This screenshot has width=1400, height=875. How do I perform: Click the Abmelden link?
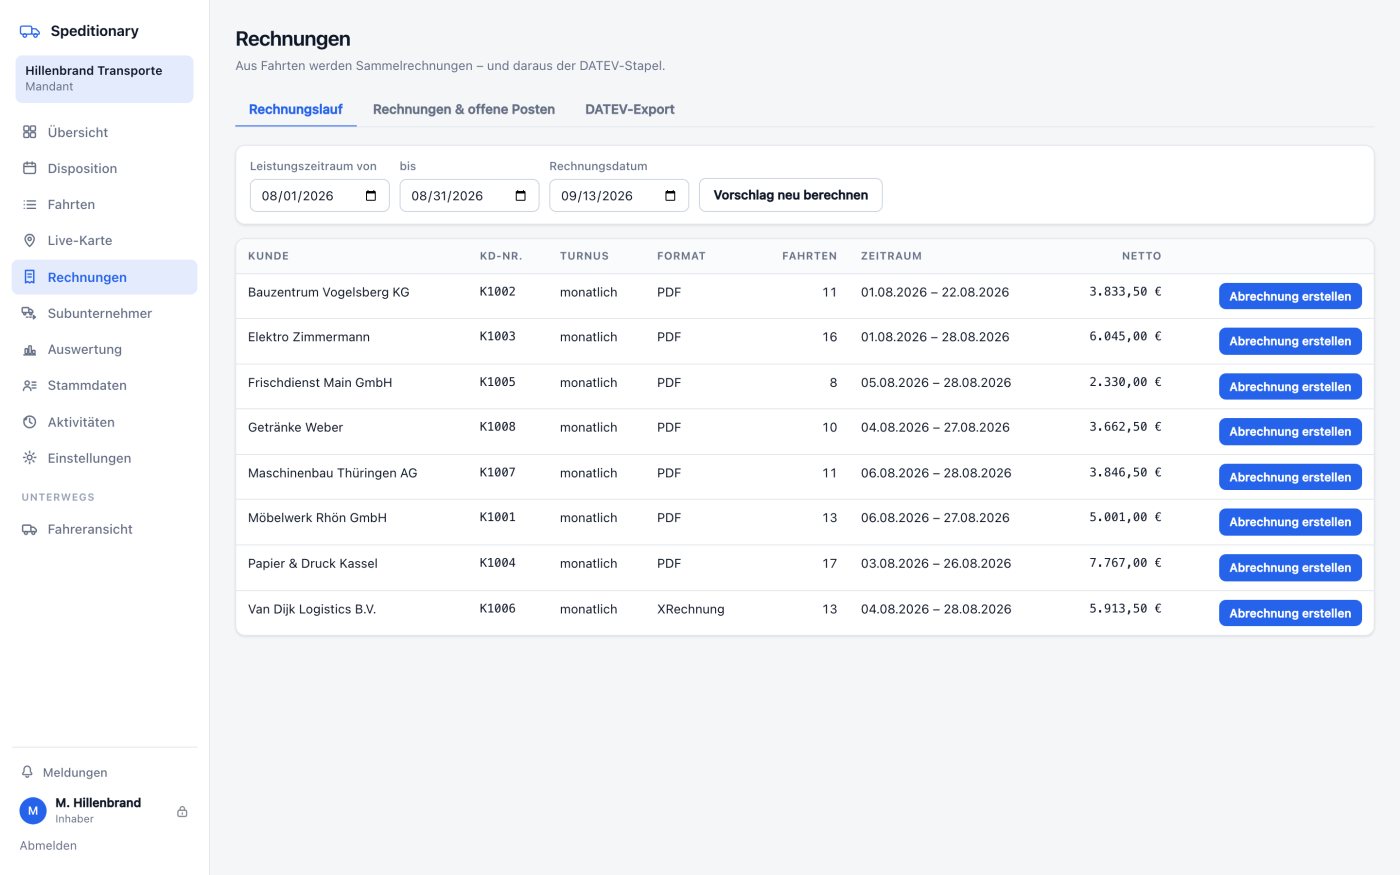click(x=48, y=845)
